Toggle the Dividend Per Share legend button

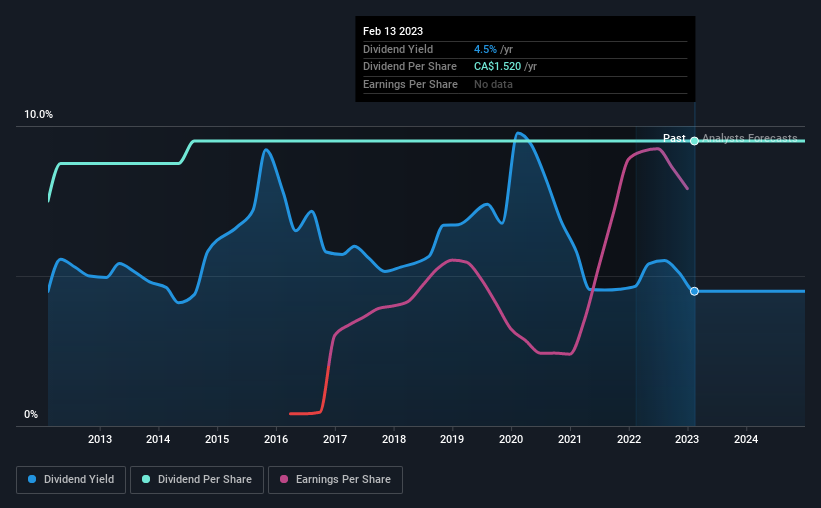pos(197,480)
